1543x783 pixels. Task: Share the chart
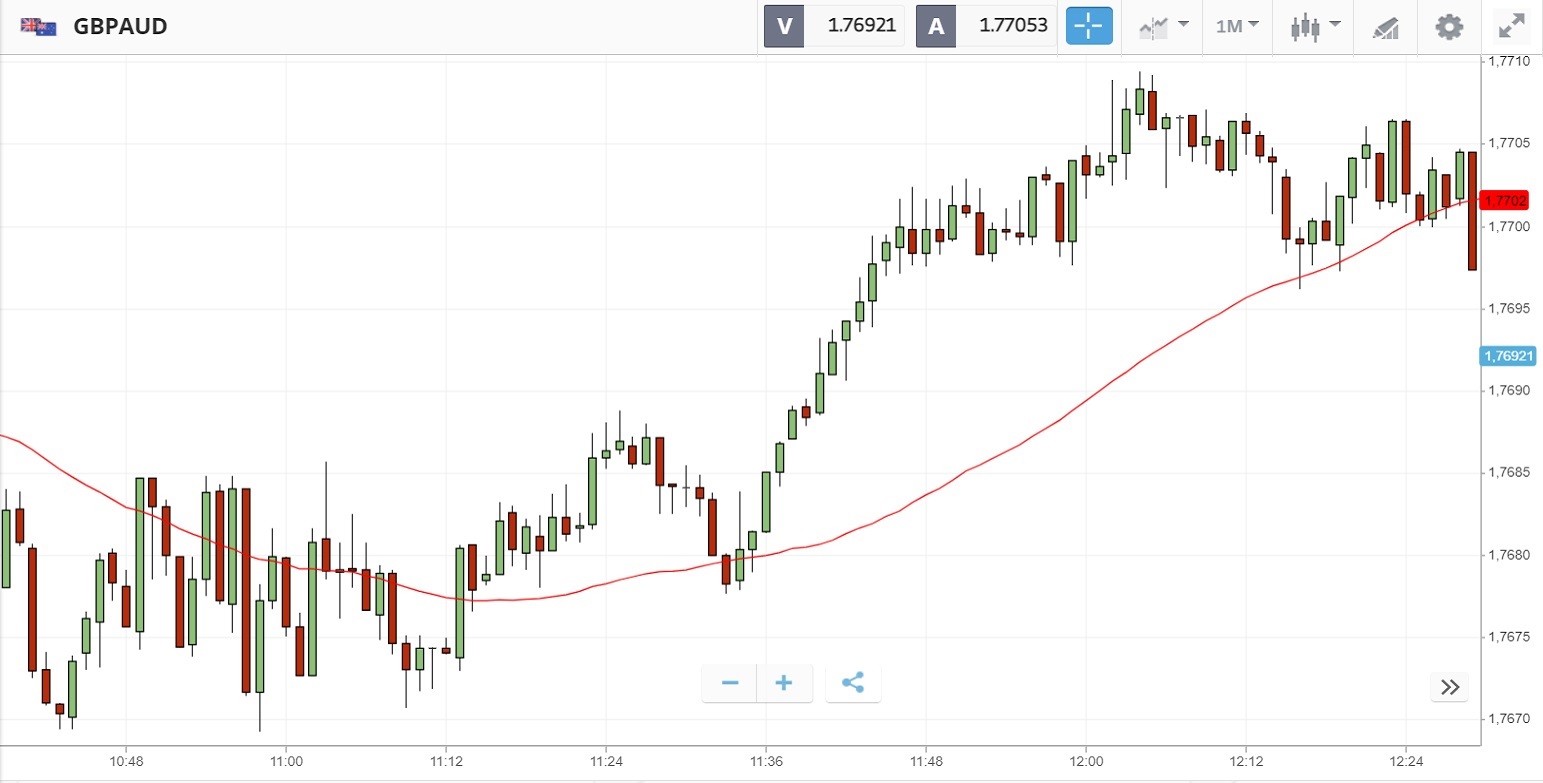(x=853, y=684)
